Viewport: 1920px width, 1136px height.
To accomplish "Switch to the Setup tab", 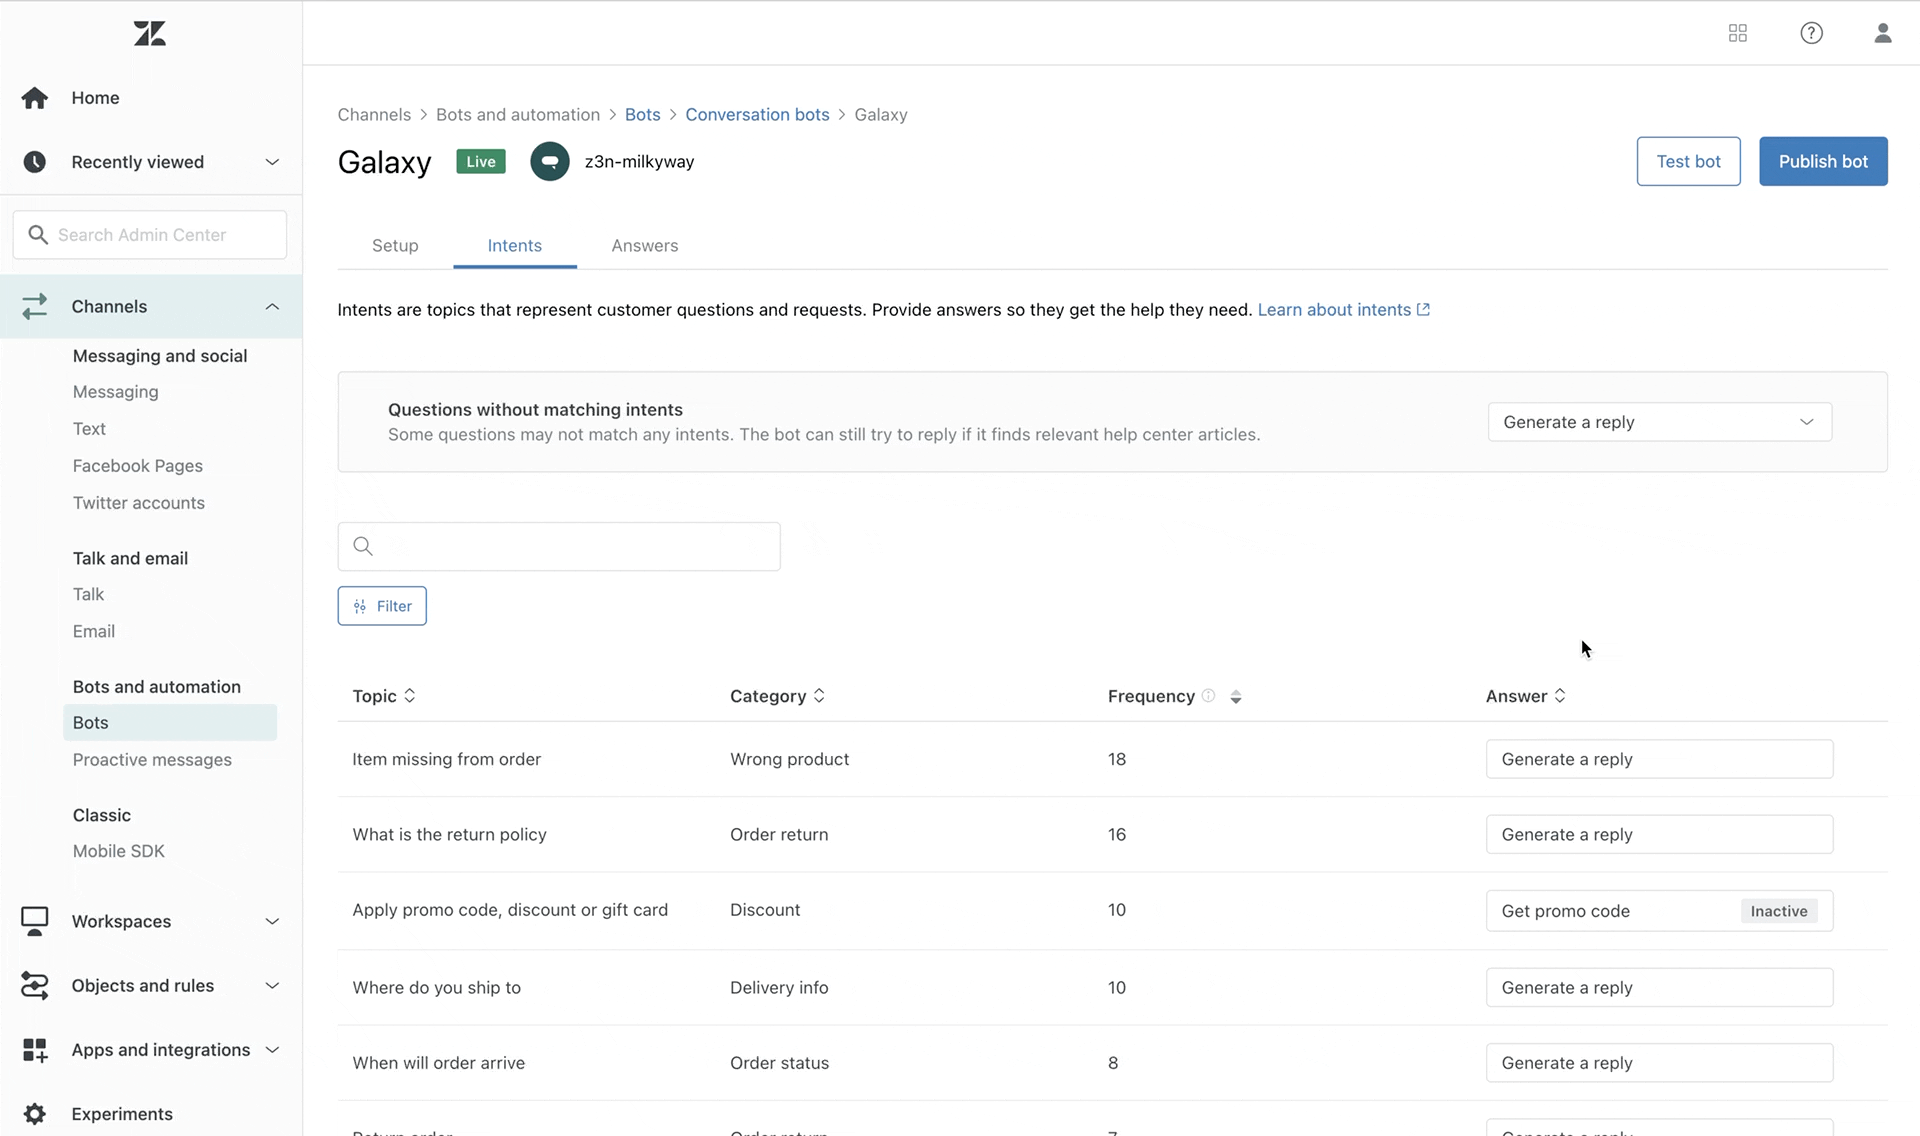I will pyautogui.click(x=394, y=245).
